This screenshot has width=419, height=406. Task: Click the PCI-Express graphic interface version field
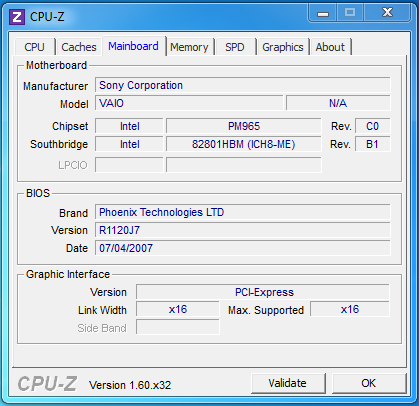[x=263, y=292]
